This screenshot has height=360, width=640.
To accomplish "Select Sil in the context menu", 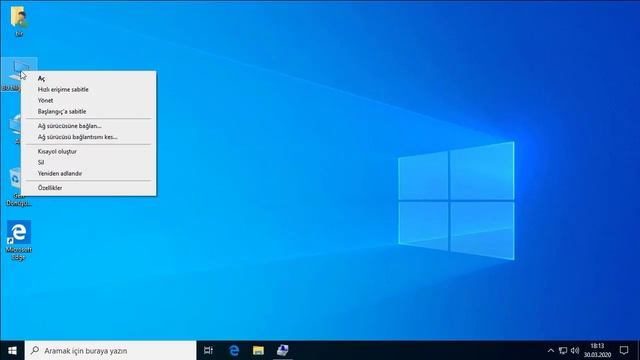I will click(89, 162).
